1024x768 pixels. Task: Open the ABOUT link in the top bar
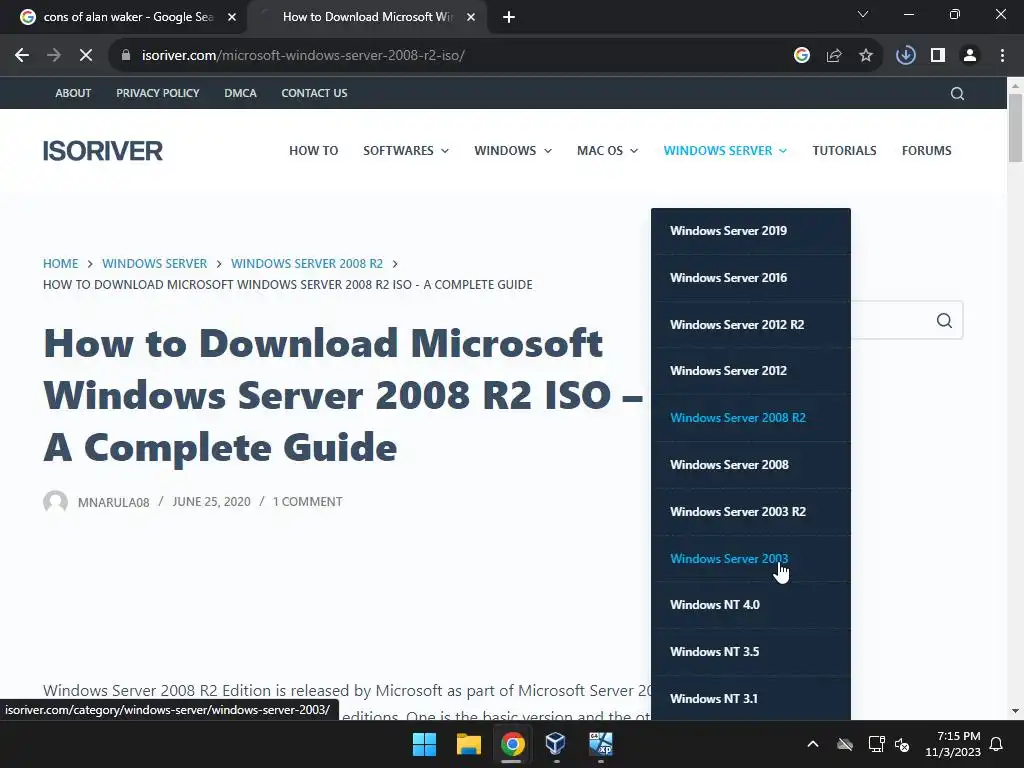pyautogui.click(x=73, y=93)
